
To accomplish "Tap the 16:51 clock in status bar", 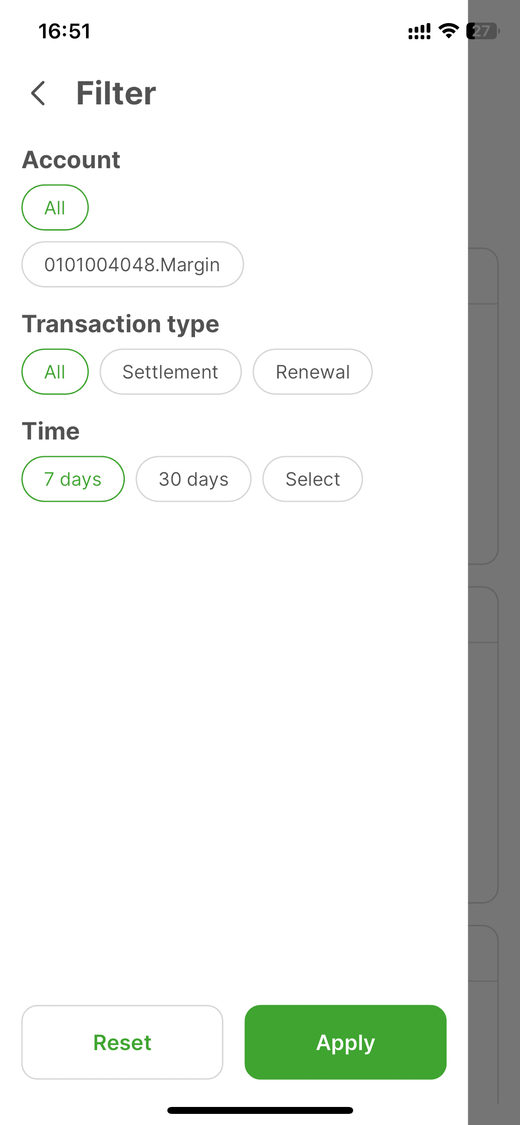I will [x=65, y=32].
